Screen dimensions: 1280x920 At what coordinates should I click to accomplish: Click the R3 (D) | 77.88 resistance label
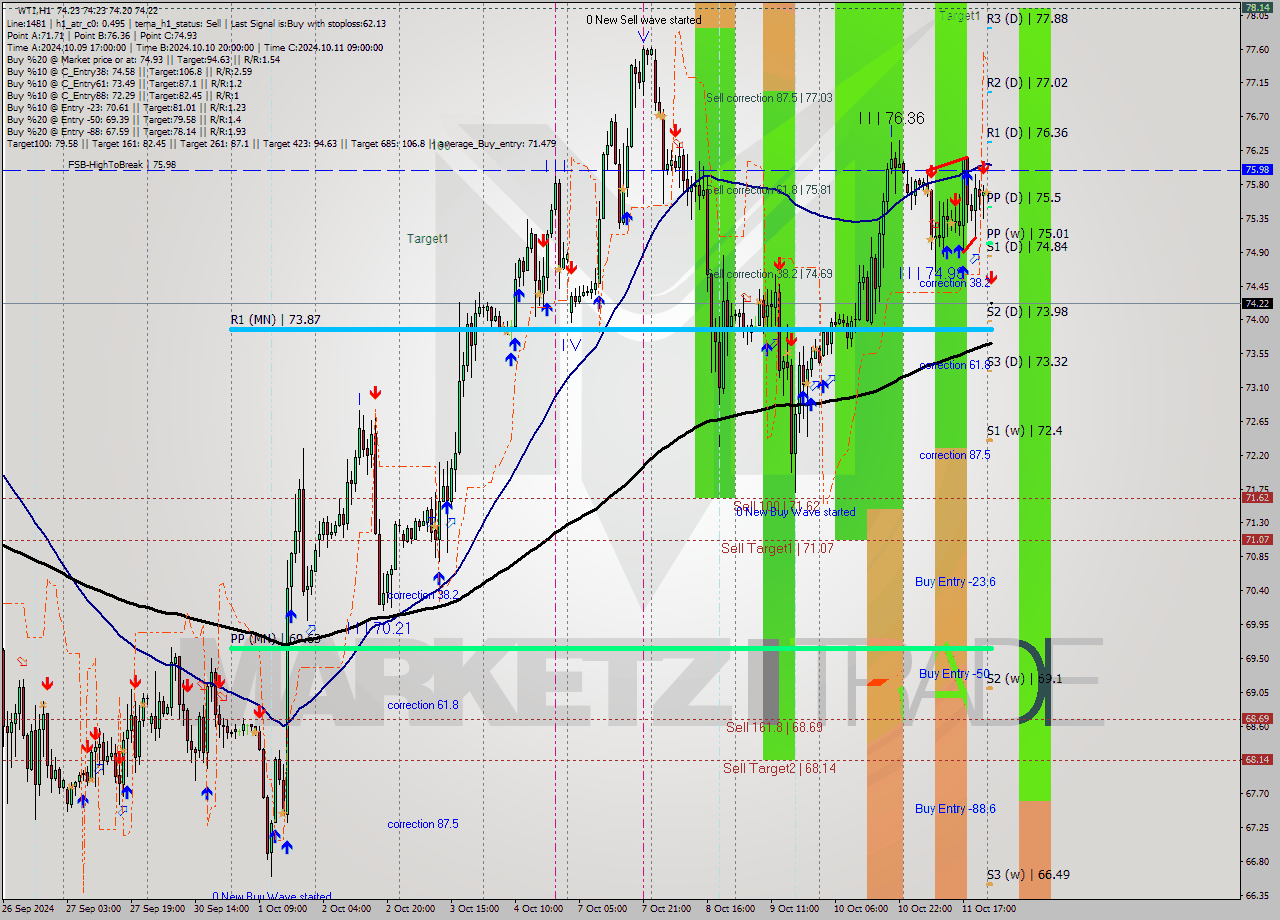tap(1026, 18)
